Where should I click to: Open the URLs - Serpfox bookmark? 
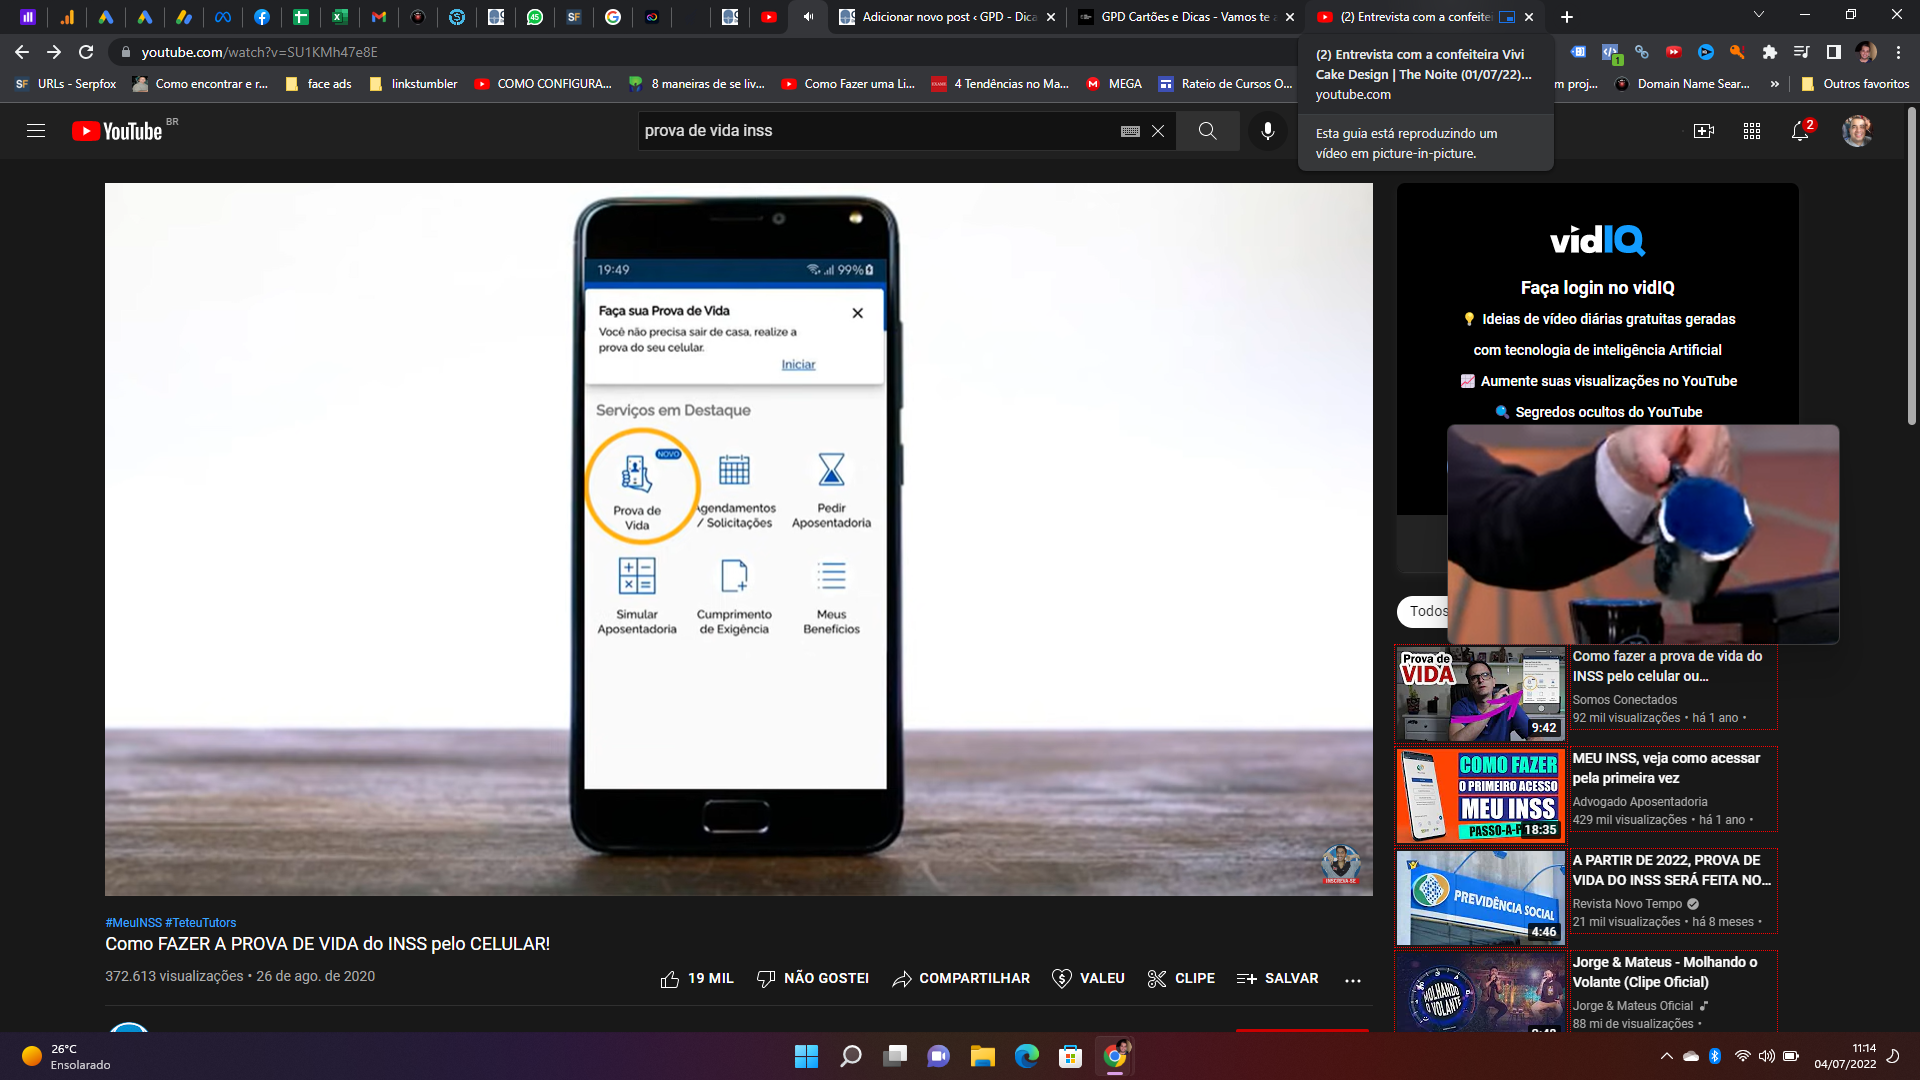click(66, 84)
